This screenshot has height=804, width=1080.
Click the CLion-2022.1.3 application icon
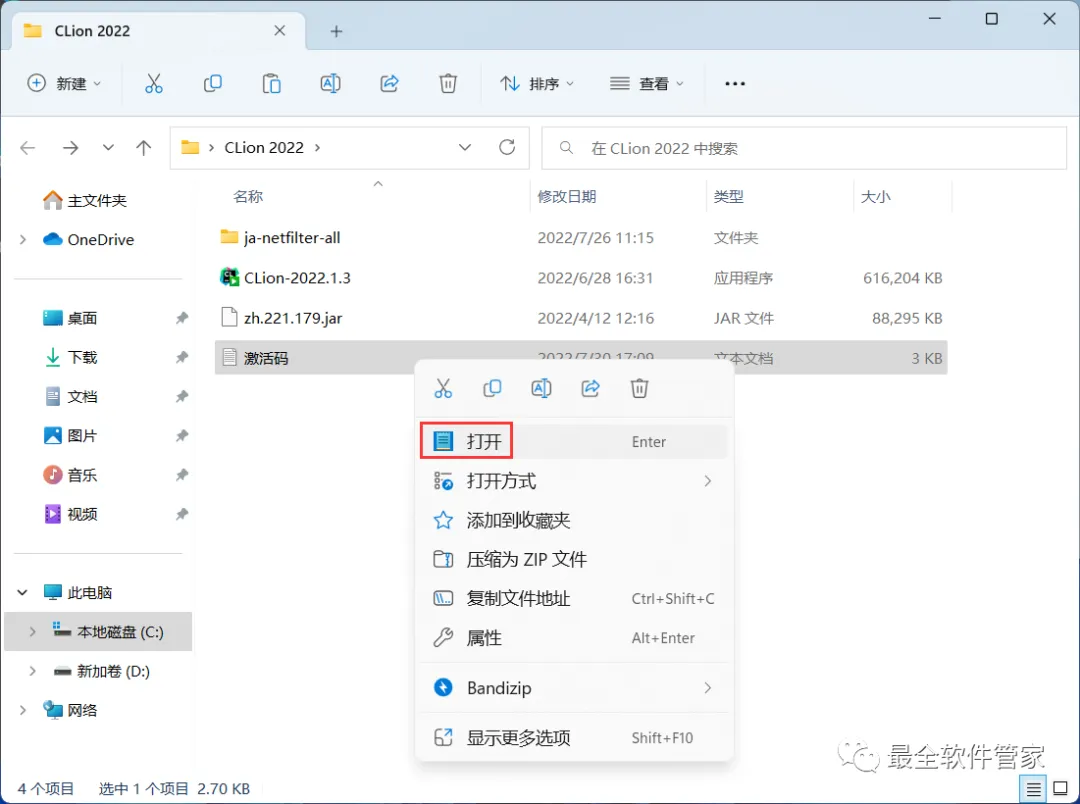coord(229,278)
